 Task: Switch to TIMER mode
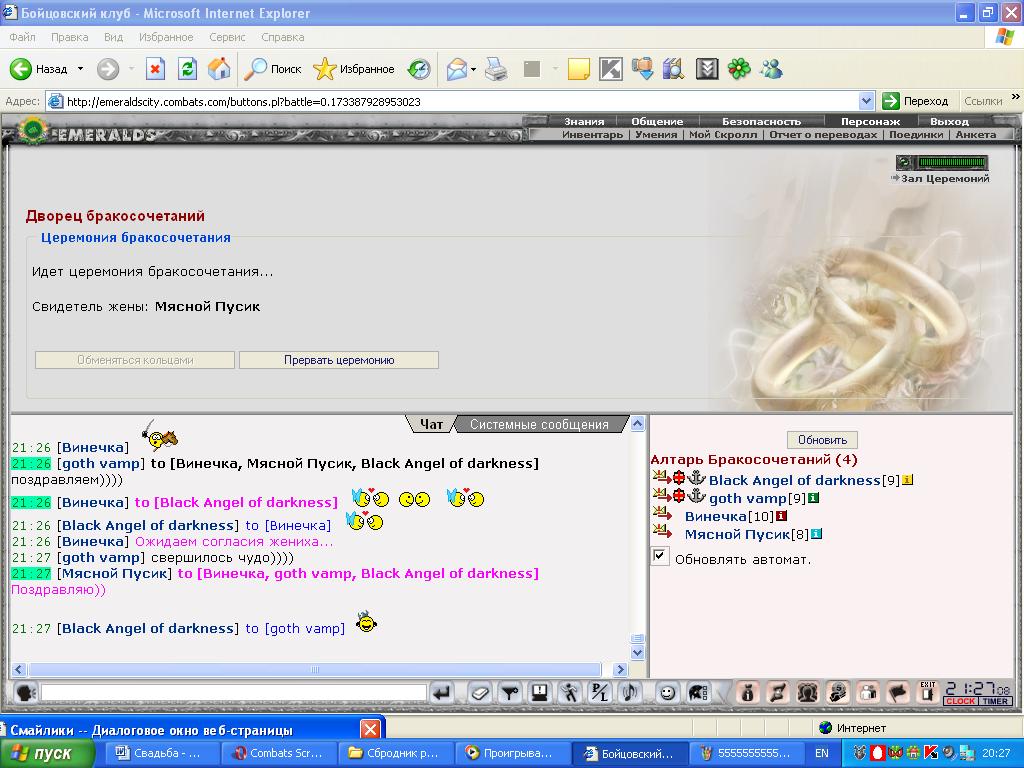(995, 701)
